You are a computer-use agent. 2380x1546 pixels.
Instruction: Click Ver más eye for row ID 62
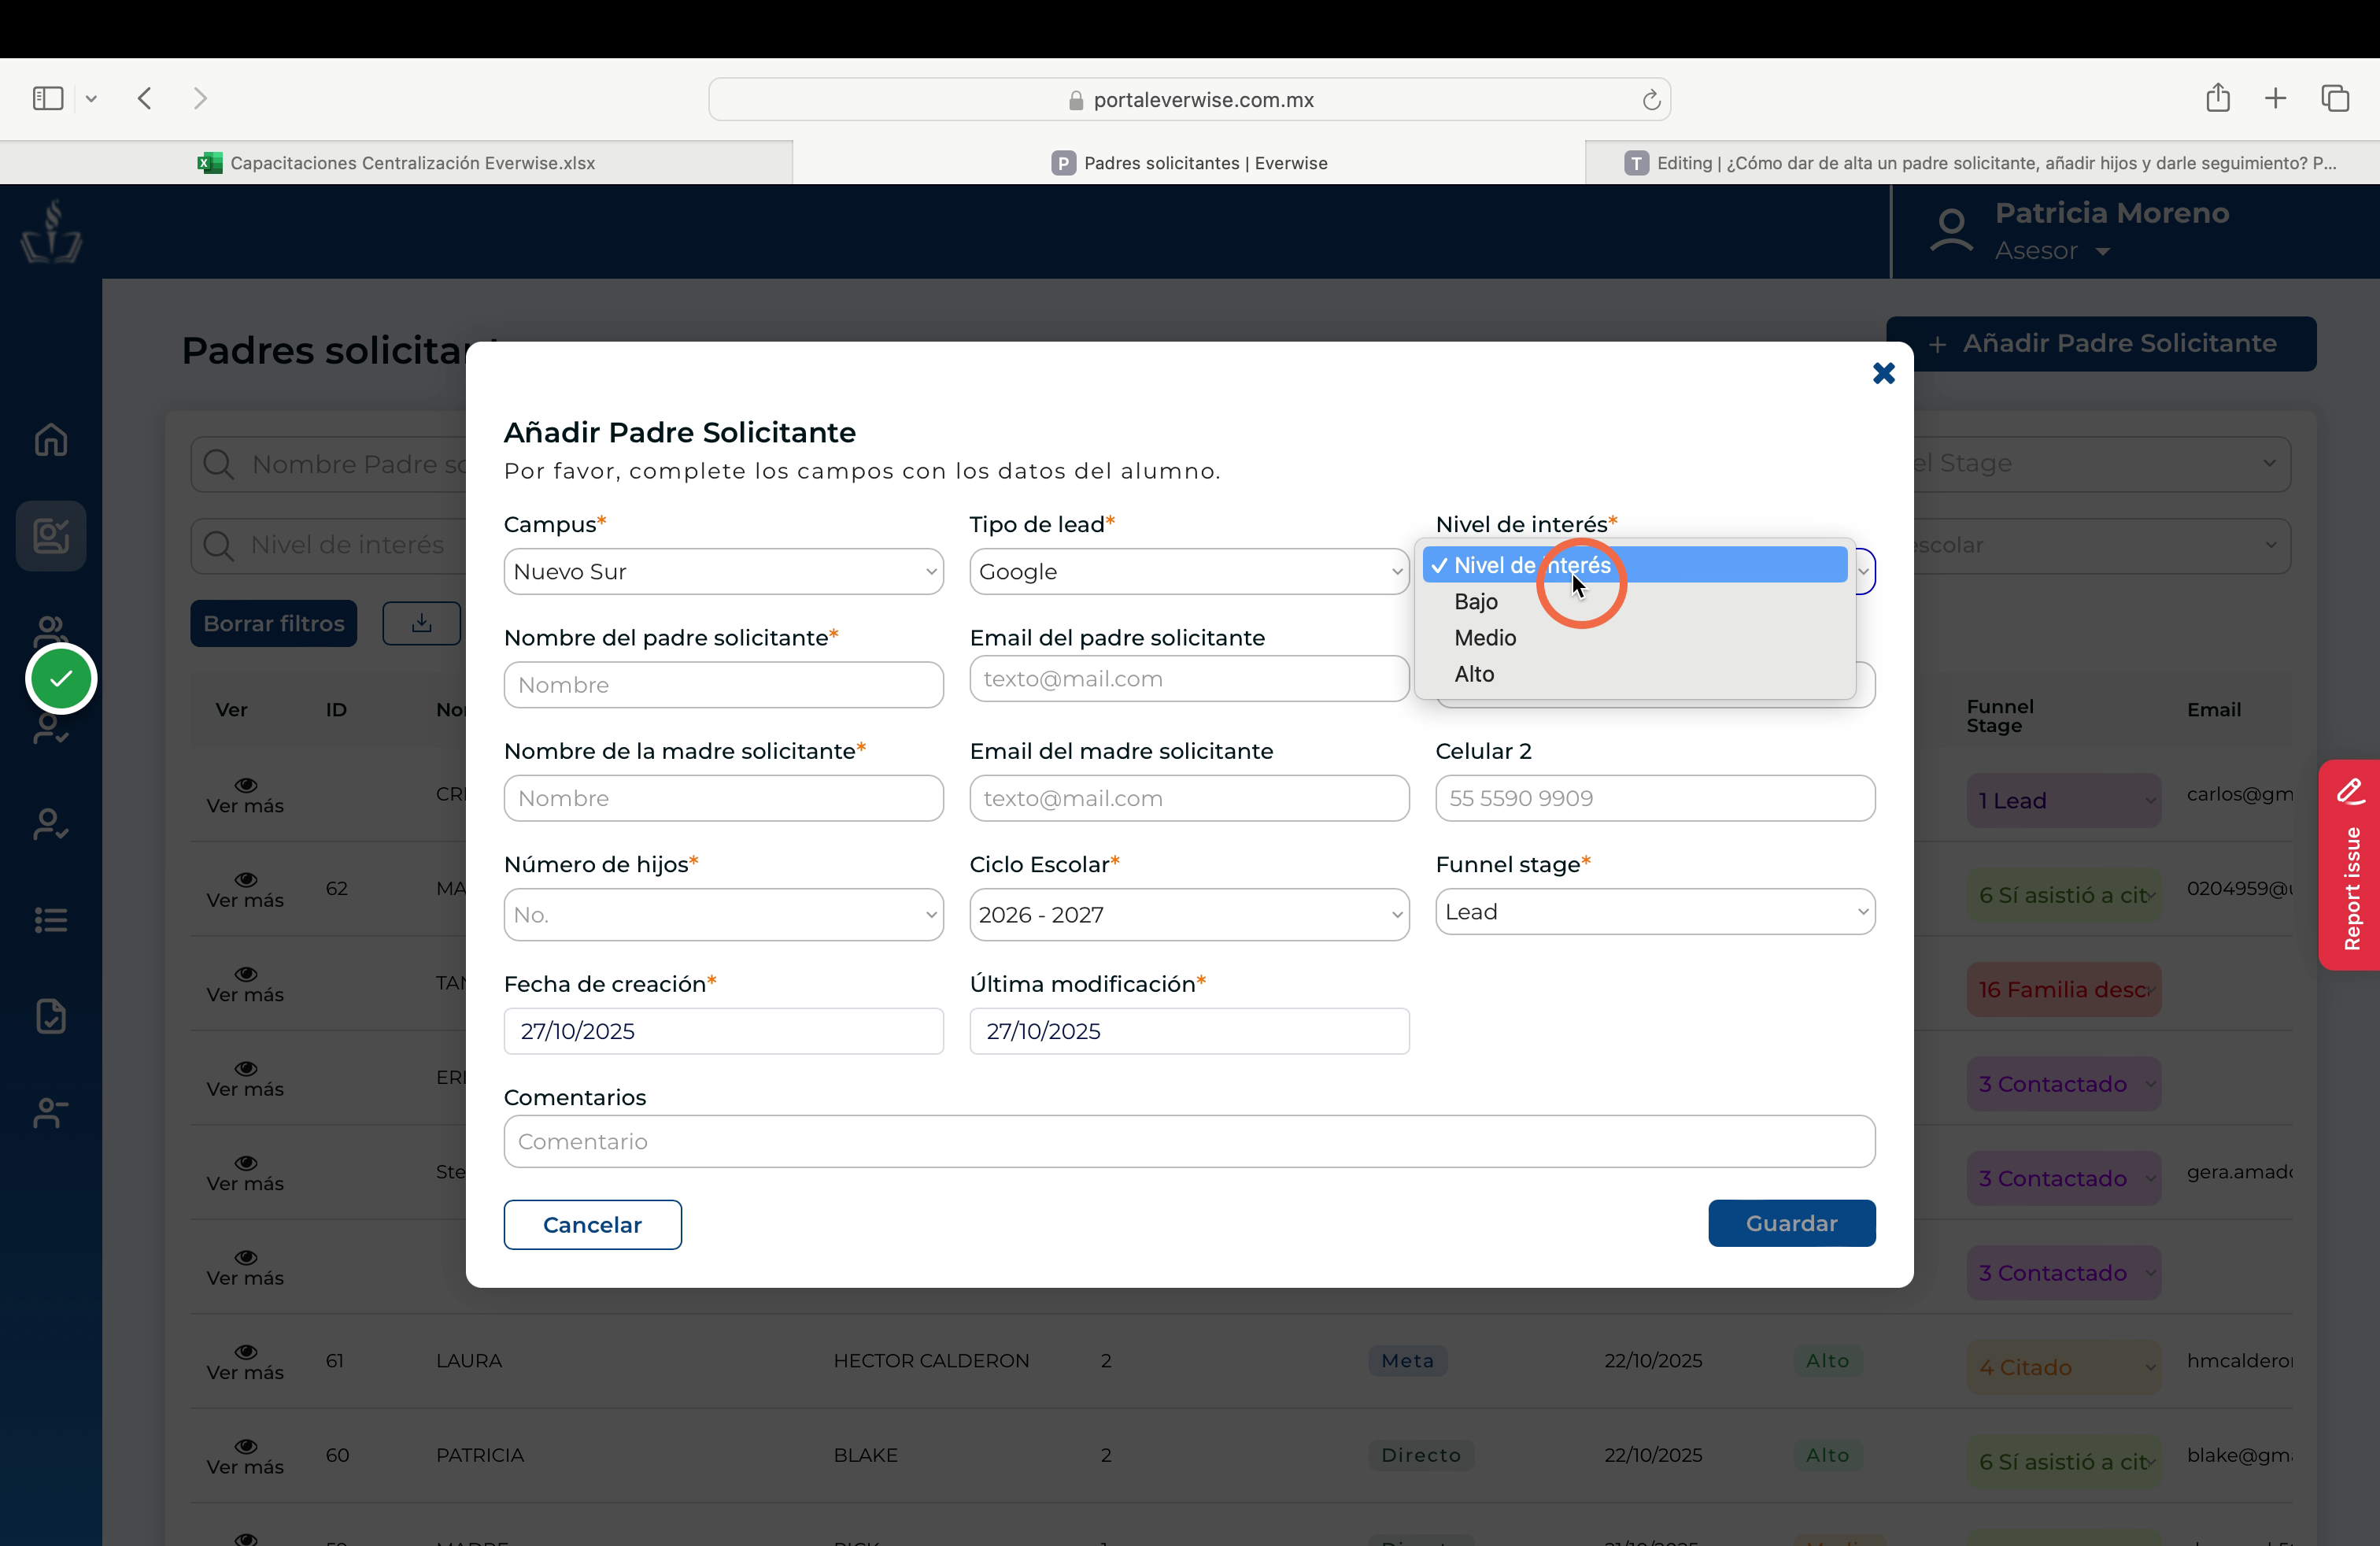246,879
